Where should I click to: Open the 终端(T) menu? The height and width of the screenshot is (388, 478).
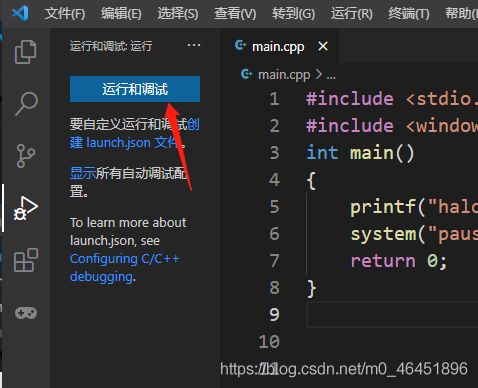(x=409, y=14)
